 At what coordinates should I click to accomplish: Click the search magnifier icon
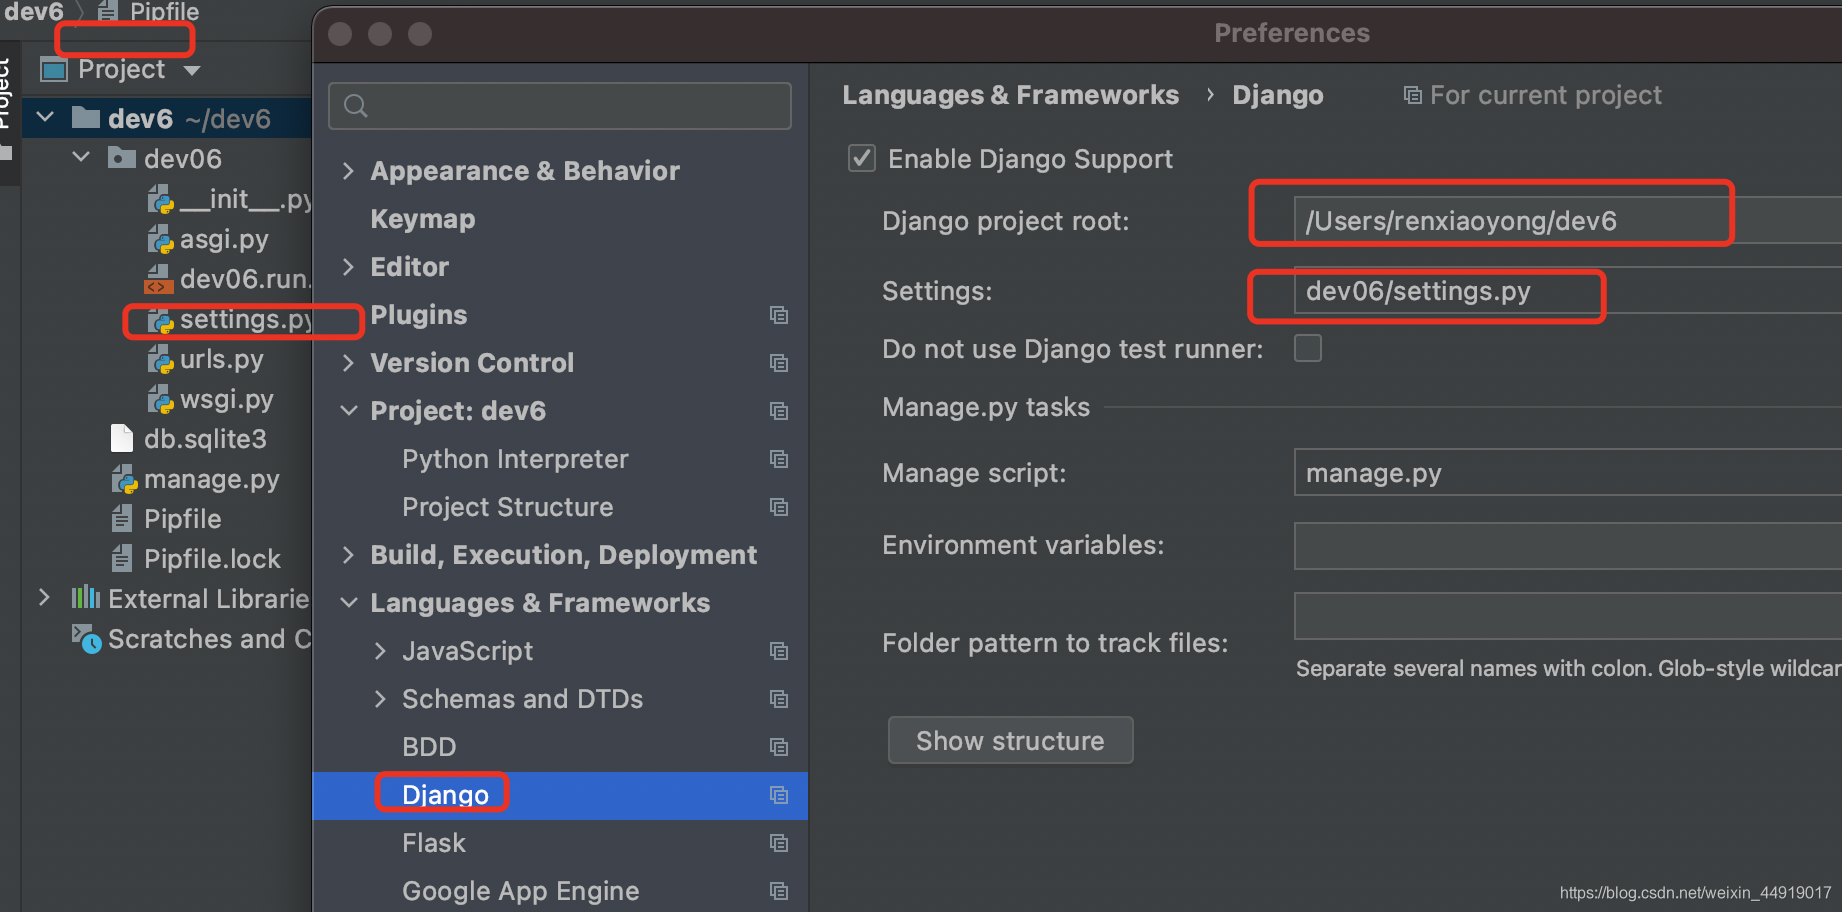coord(356,105)
